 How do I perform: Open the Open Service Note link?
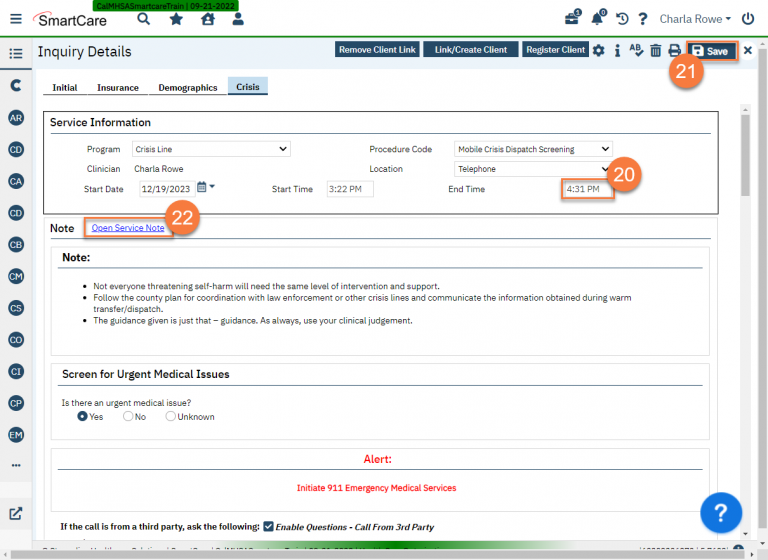[x=128, y=228]
